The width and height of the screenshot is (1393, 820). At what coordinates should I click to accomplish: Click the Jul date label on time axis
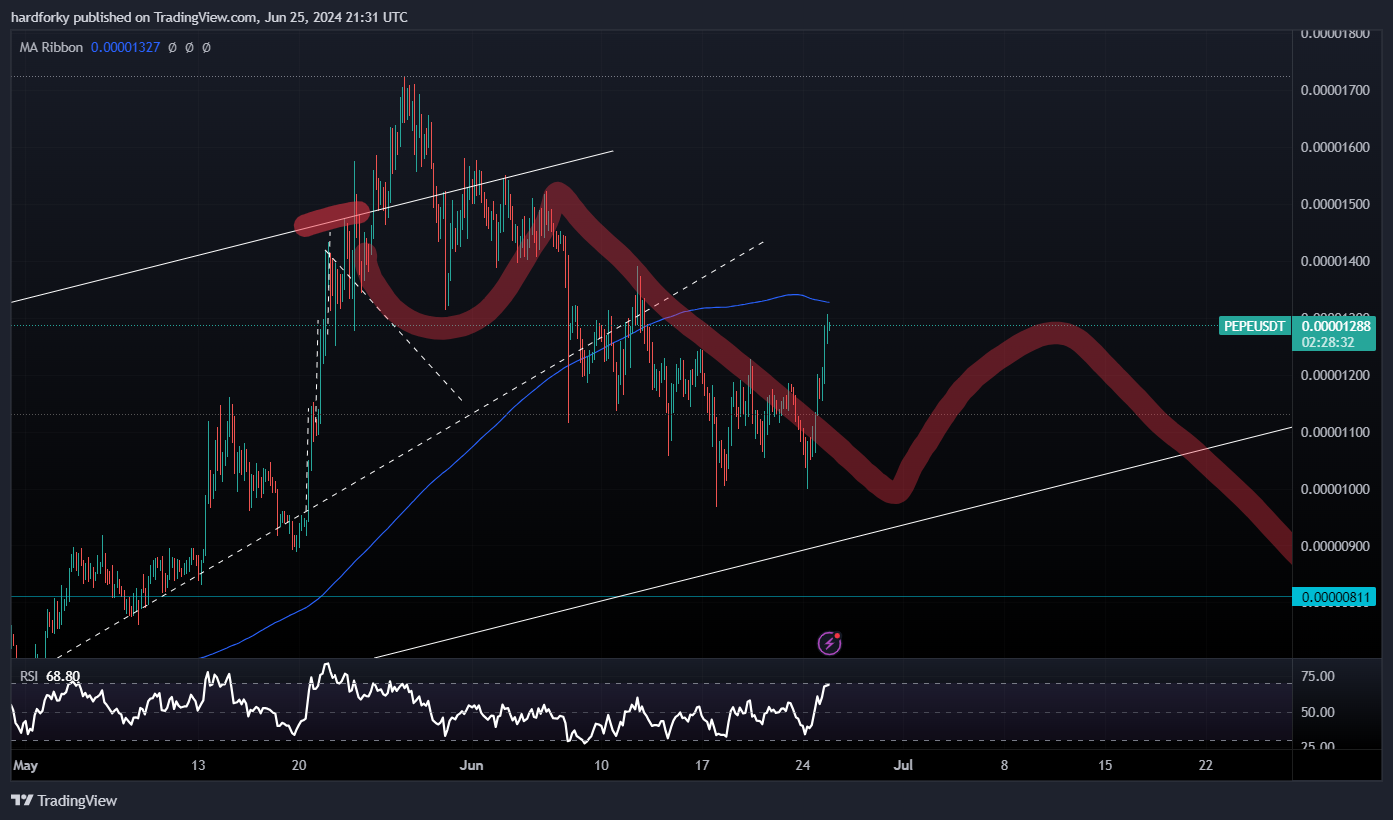903,766
